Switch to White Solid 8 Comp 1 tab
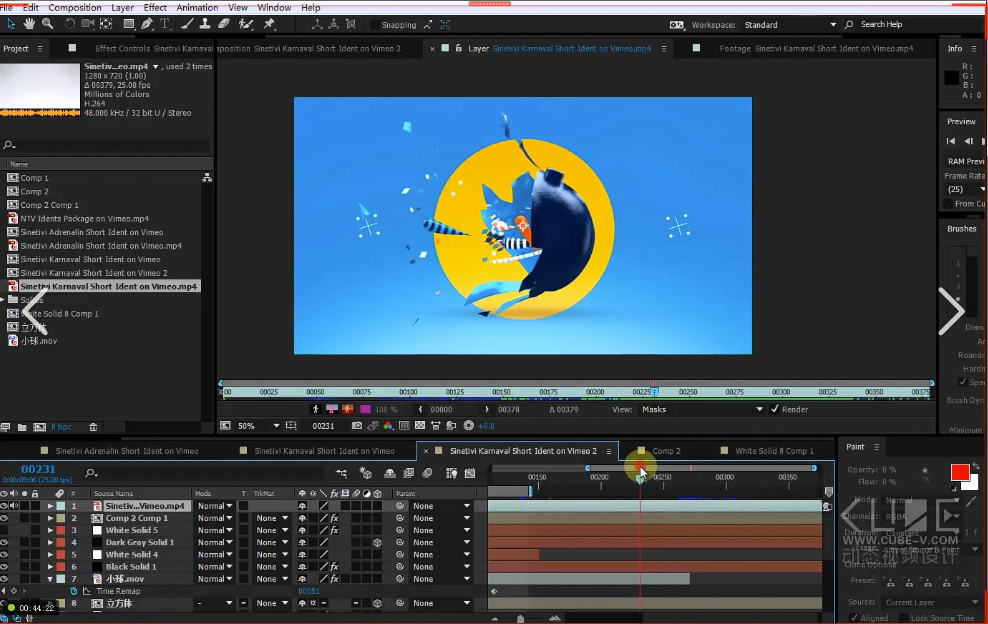 point(774,451)
